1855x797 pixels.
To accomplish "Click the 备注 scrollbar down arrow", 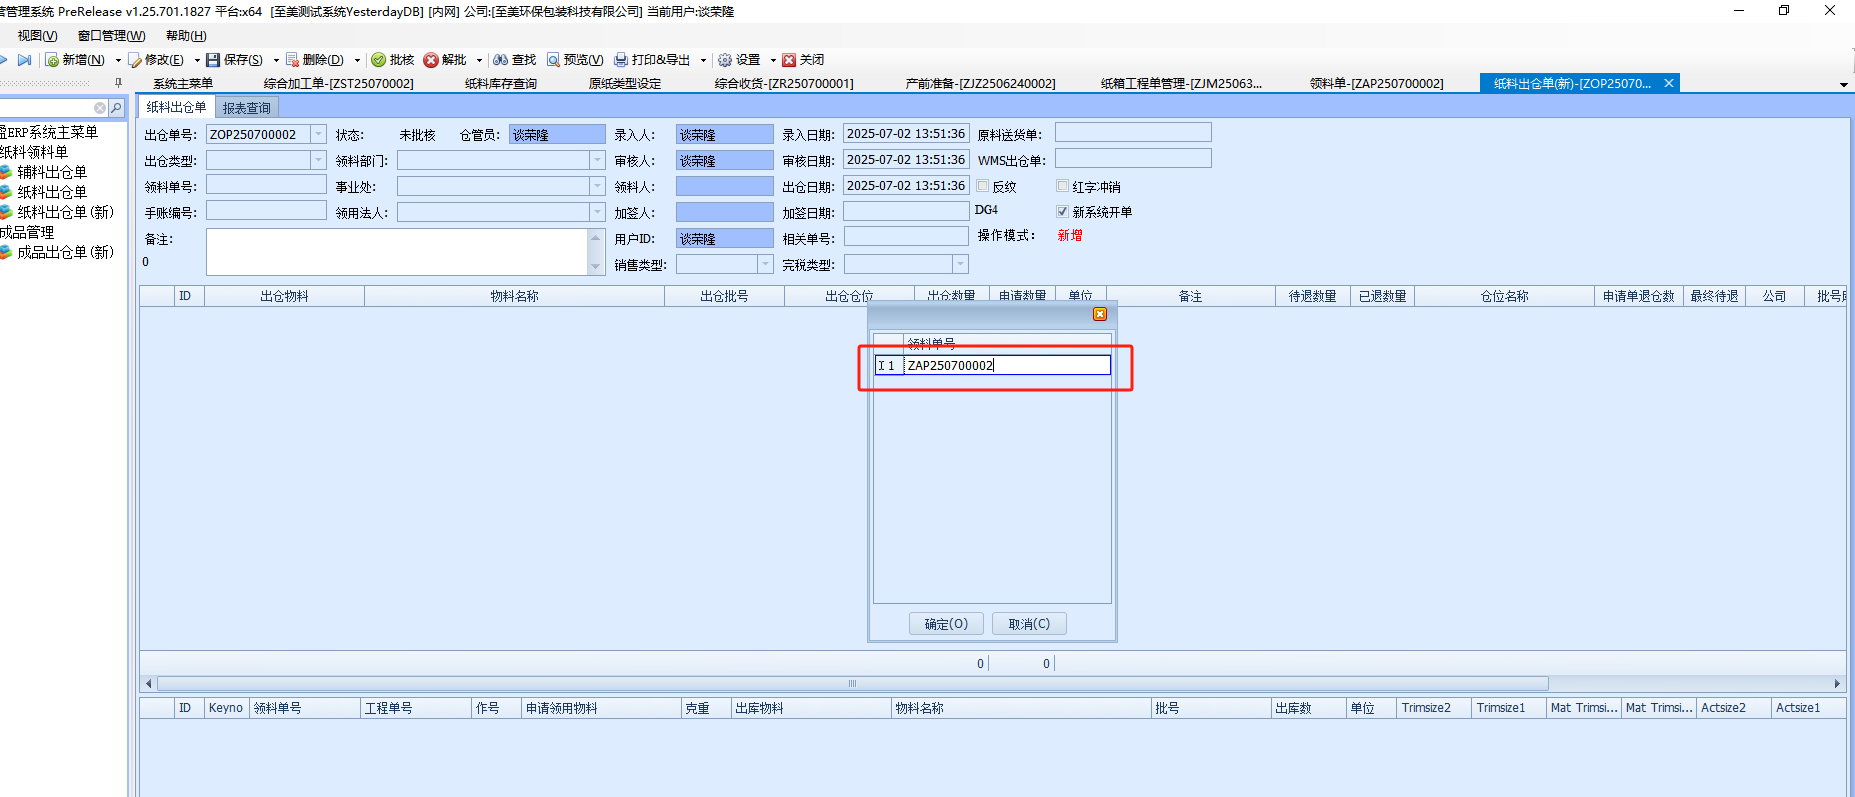I will point(596,266).
